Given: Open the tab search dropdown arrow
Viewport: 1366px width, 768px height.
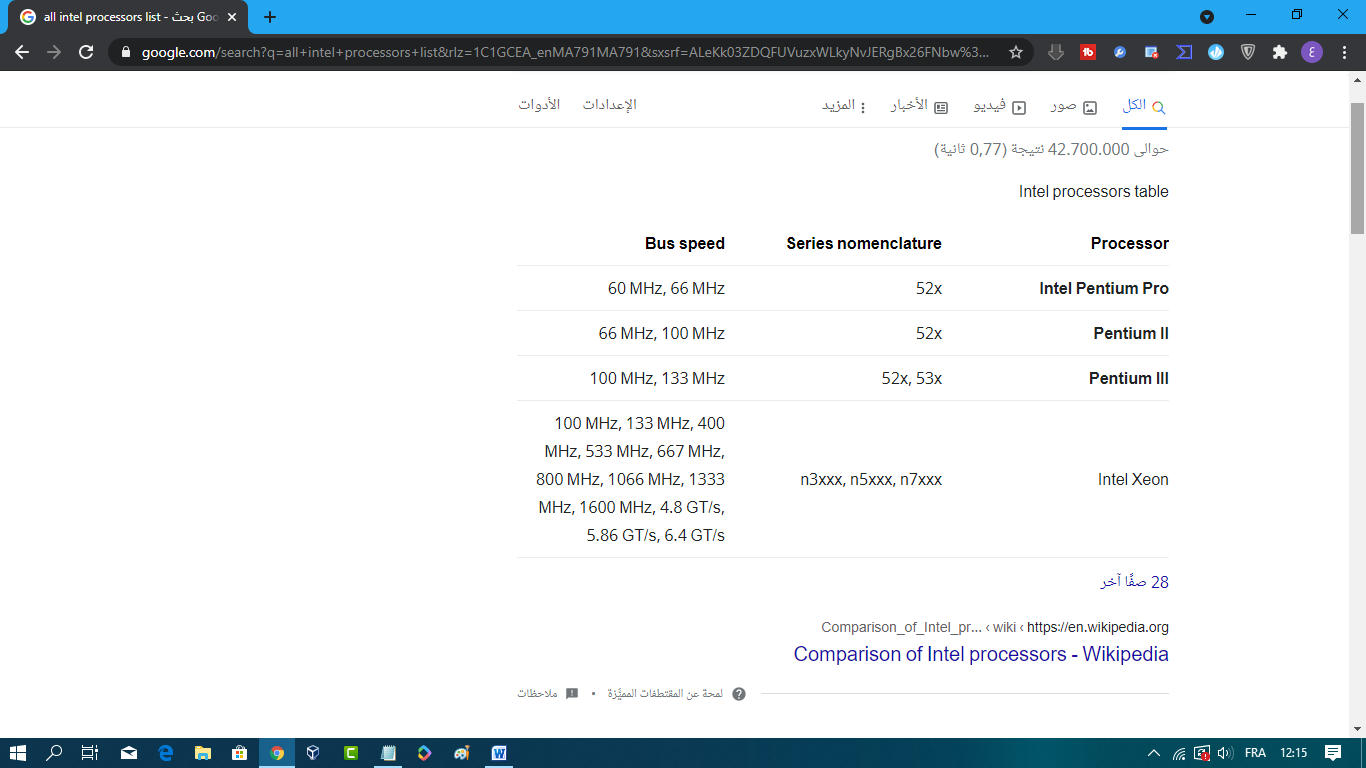Looking at the screenshot, I should [x=1207, y=17].
